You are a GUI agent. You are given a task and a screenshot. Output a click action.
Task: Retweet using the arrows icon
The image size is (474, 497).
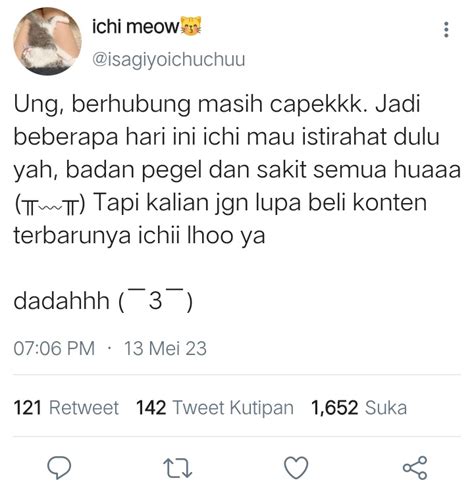point(177,468)
